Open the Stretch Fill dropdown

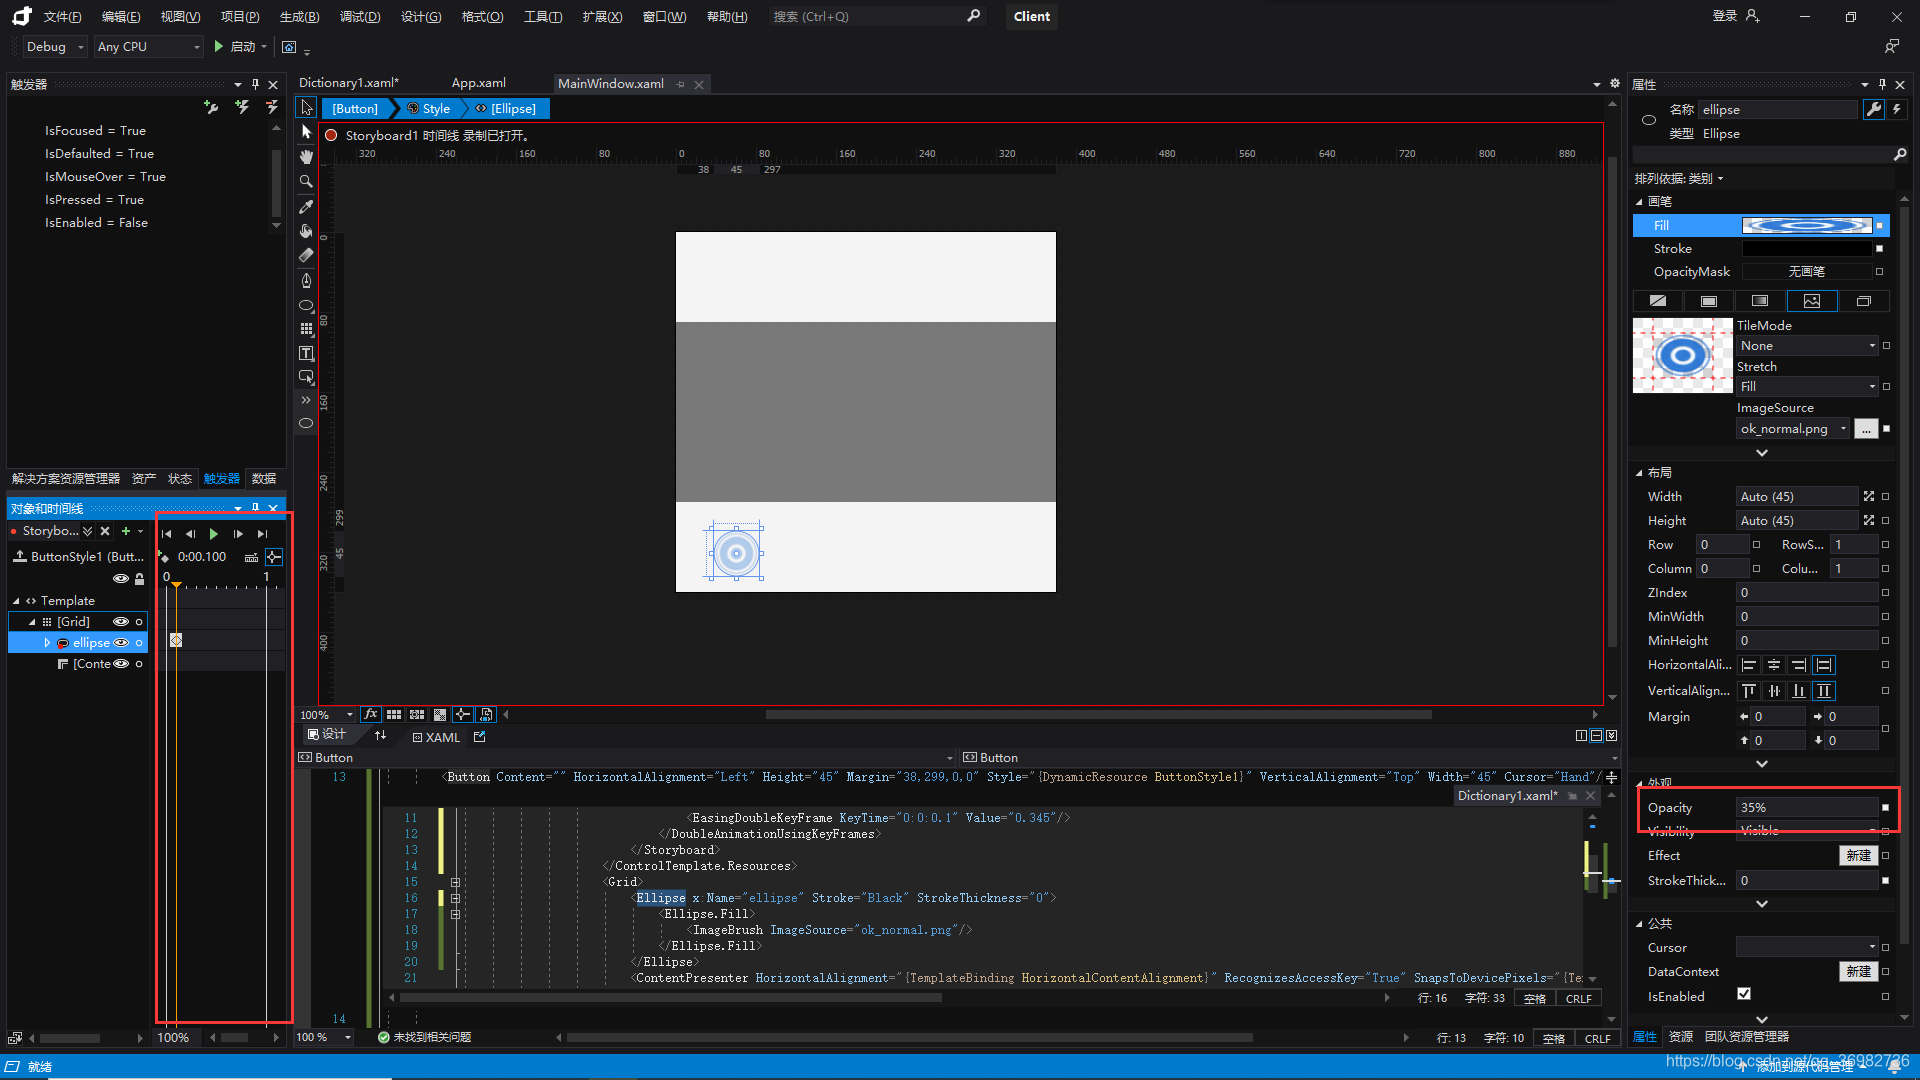pos(1808,387)
